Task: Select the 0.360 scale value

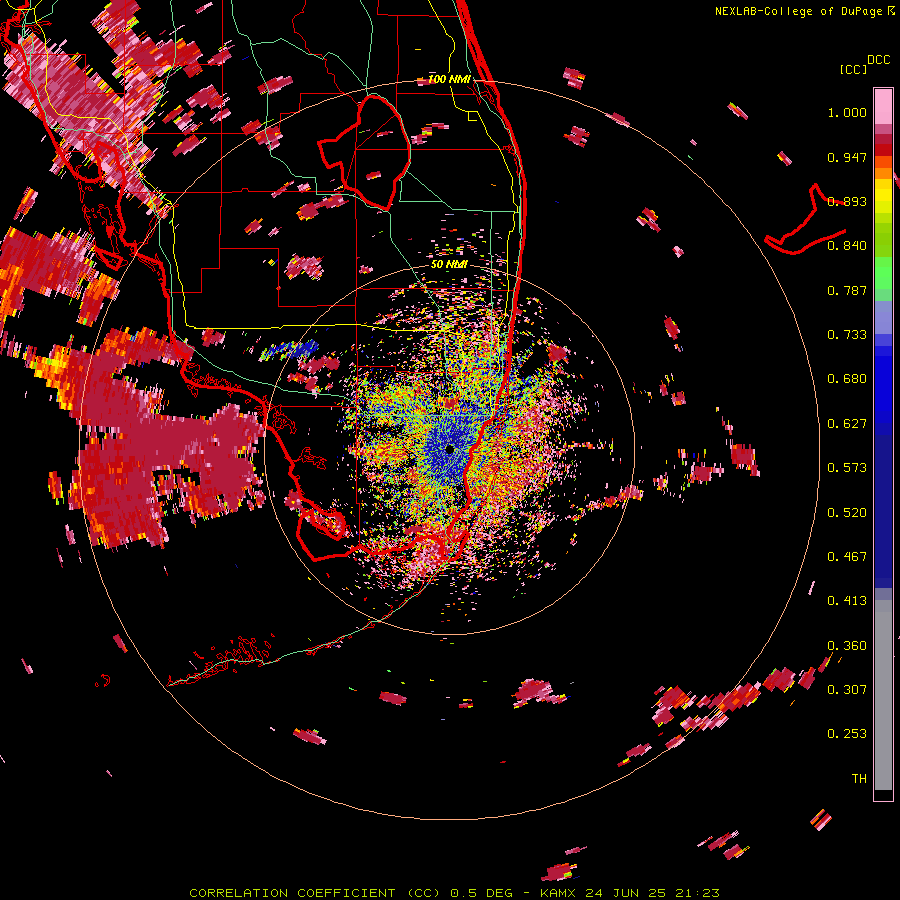Action: pos(847,646)
